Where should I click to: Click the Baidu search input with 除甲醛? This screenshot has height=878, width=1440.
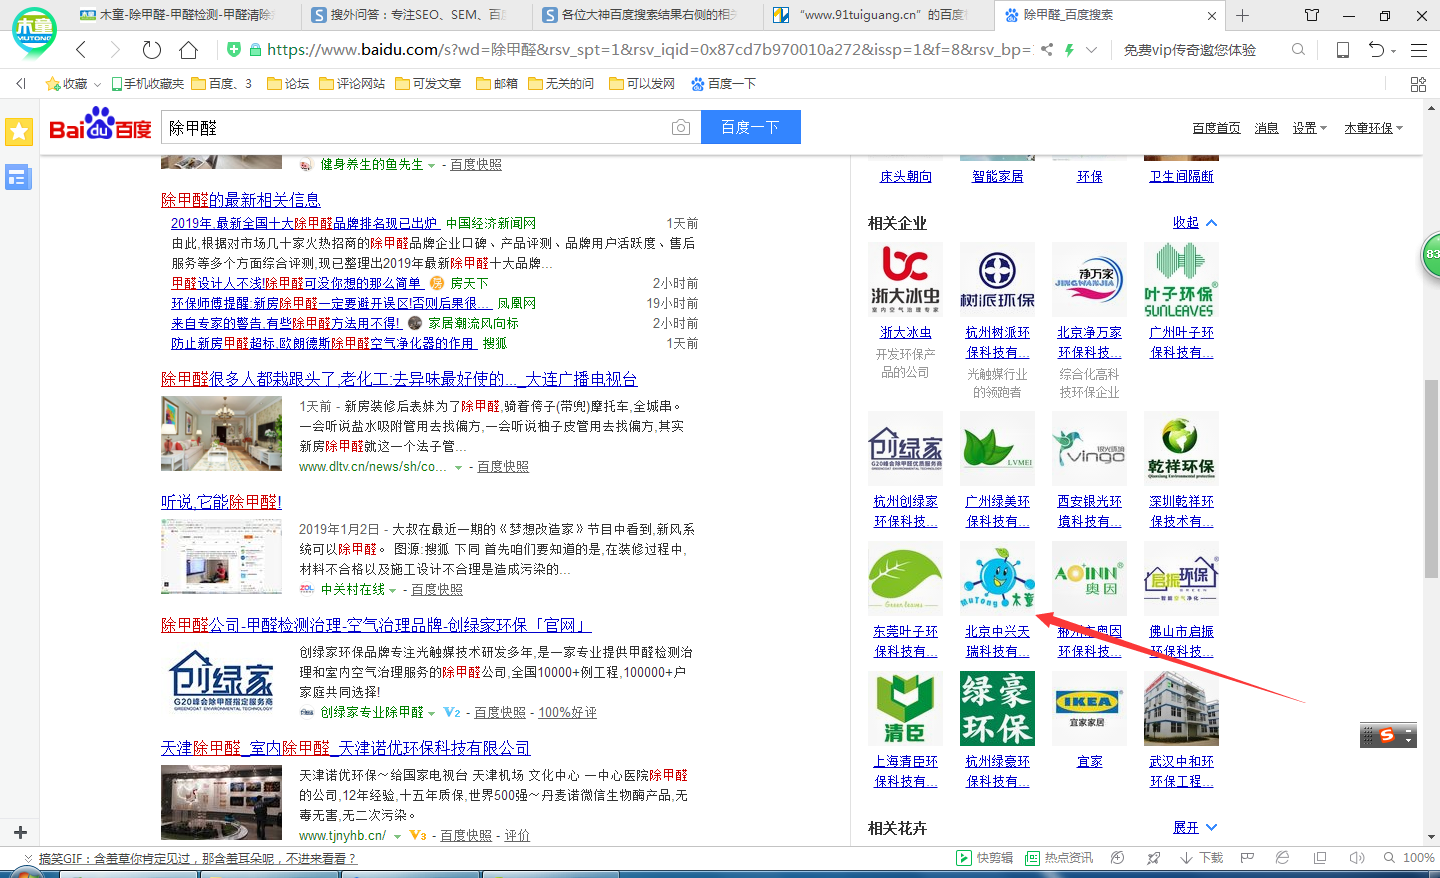(415, 127)
